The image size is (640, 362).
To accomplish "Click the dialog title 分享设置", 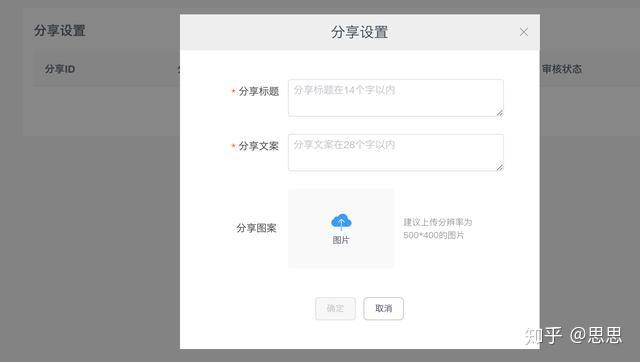I will pyautogui.click(x=359, y=32).
